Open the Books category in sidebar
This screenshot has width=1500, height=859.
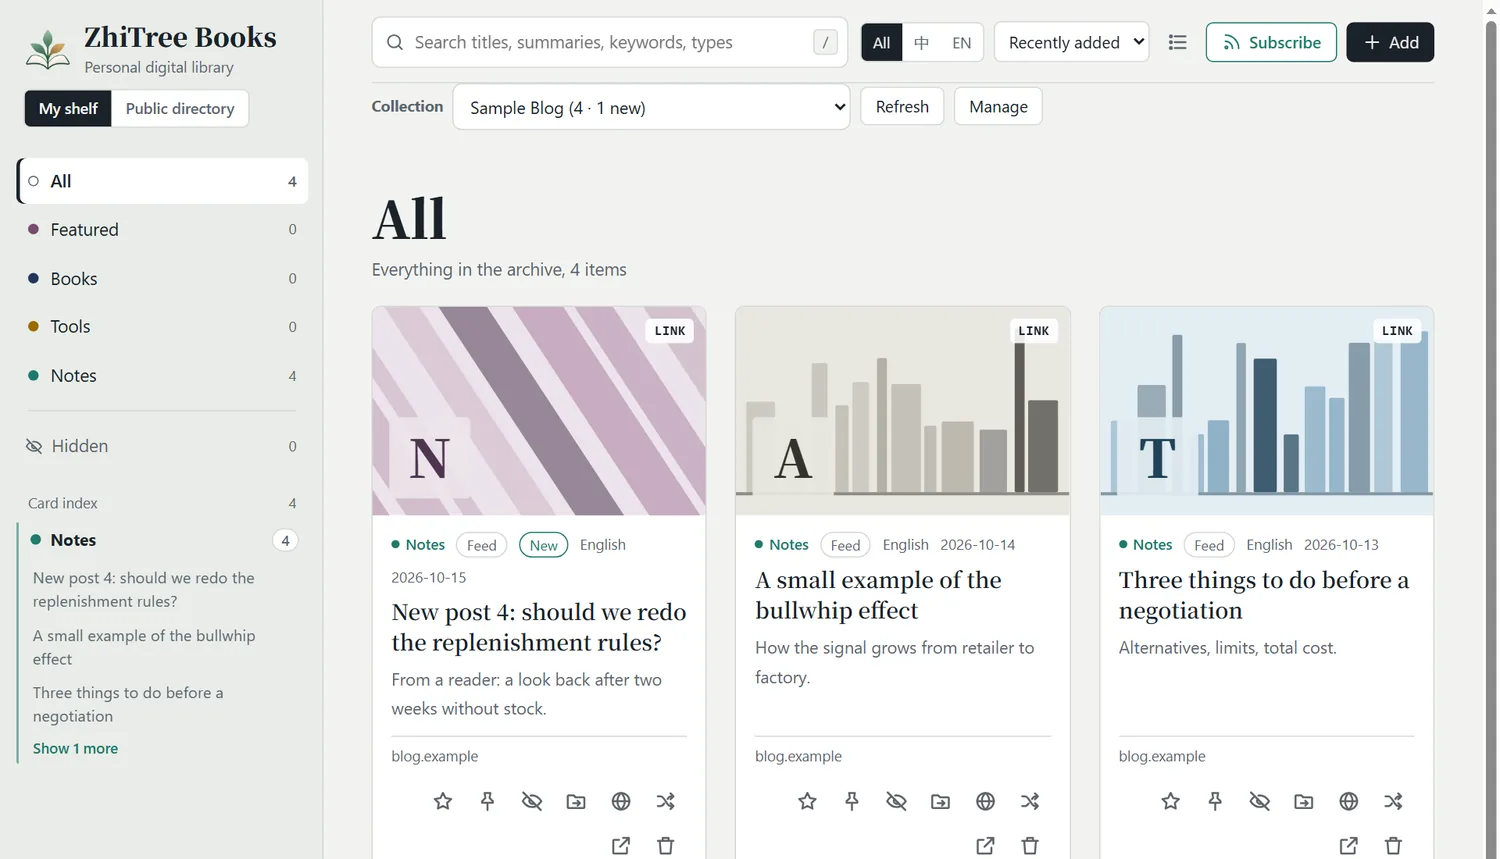click(x=162, y=278)
